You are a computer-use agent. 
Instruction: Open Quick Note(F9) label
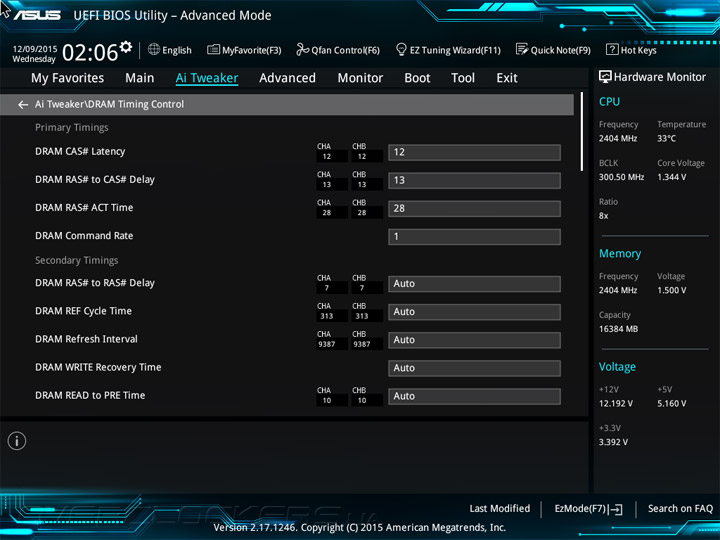coord(561,50)
